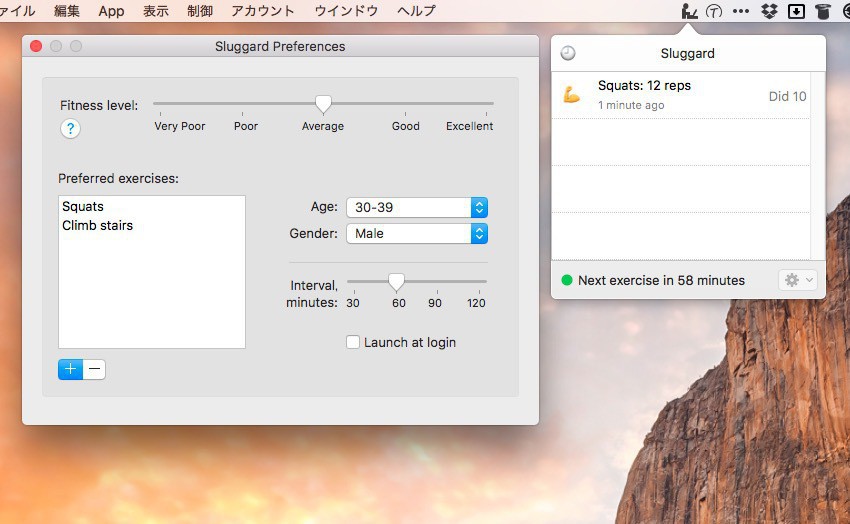Set Interval slider to 90 minutes
Viewport: 850px width, 524px height.
tap(435, 282)
